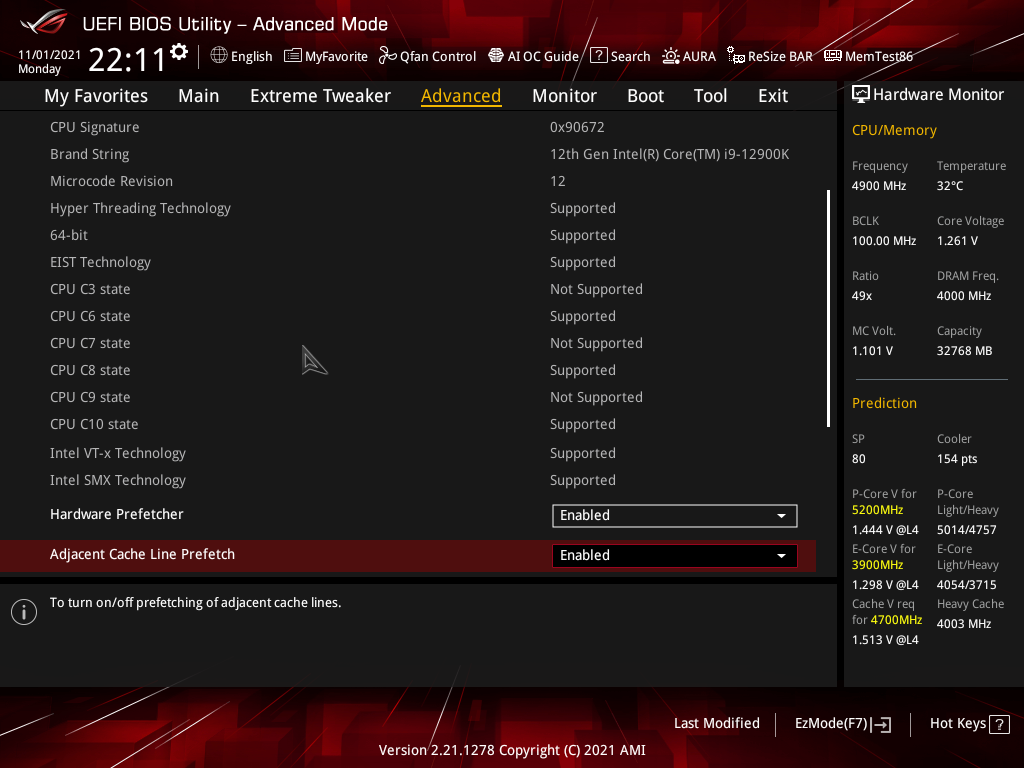This screenshot has height=768, width=1024.
Task: Click the Search question-mark icon
Action: click(x=598, y=56)
